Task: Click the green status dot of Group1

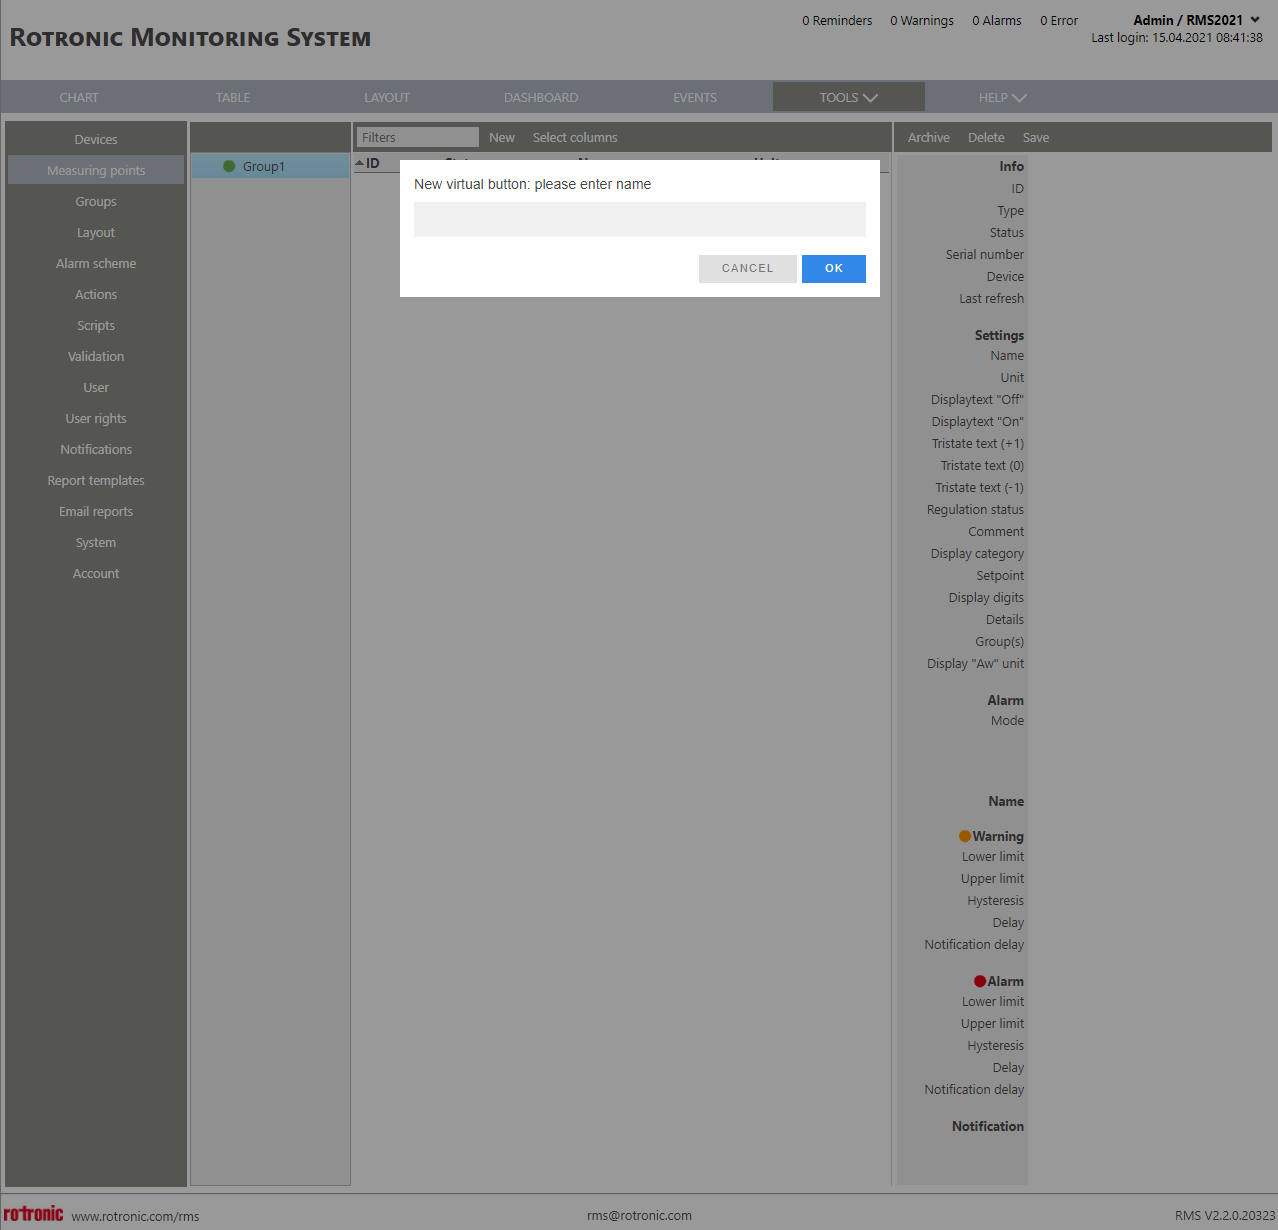Action: tap(229, 166)
